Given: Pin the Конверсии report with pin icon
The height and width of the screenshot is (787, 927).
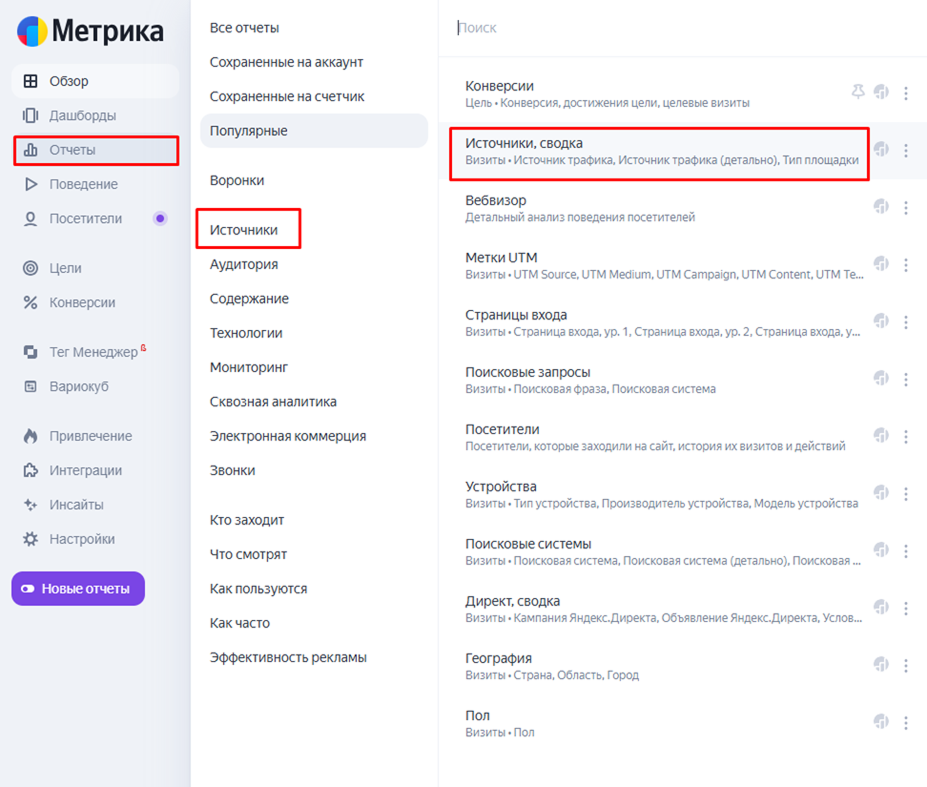Looking at the screenshot, I should coord(857,92).
